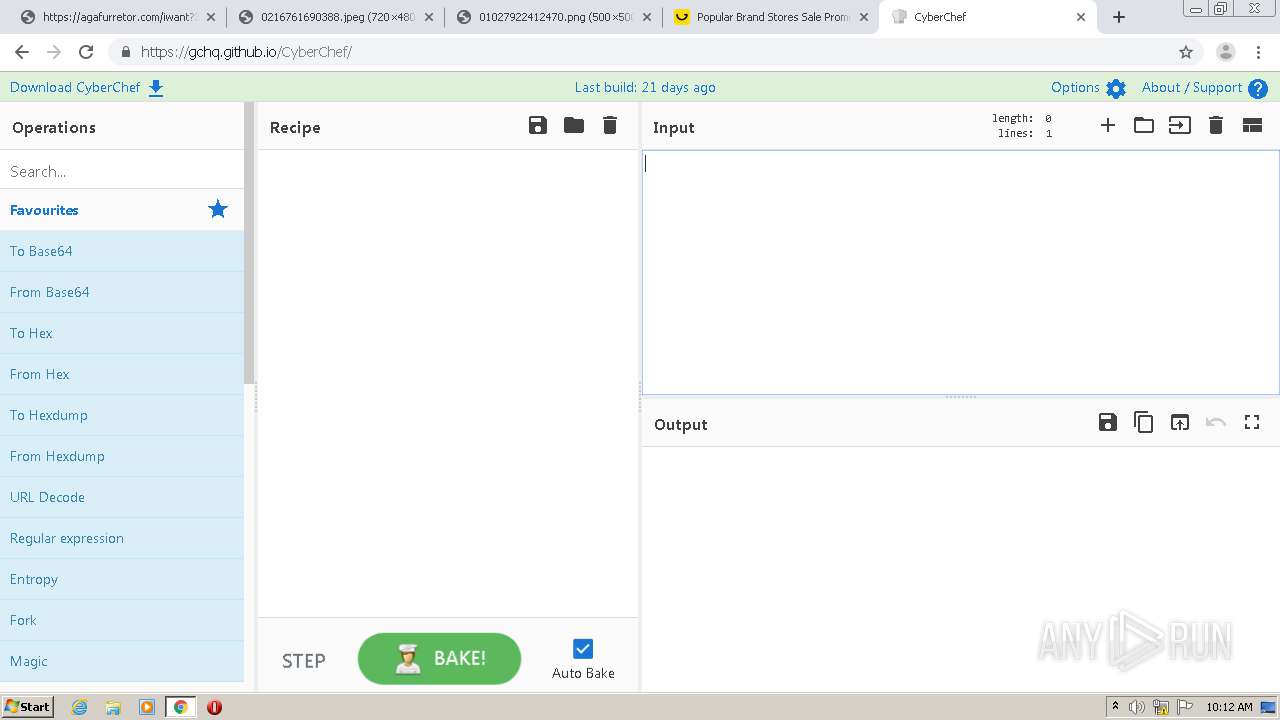1280x720 pixels.
Task: Move output to input
Action: click(1180, 422)
